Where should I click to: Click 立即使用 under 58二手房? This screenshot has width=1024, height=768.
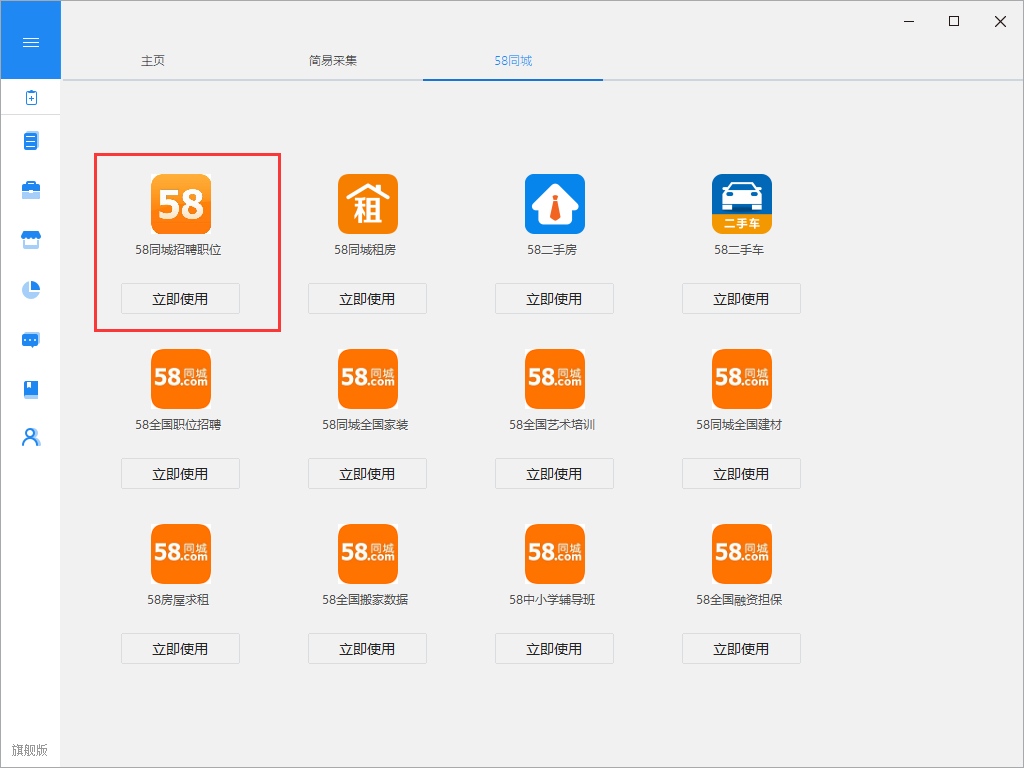tap(554, 298)
